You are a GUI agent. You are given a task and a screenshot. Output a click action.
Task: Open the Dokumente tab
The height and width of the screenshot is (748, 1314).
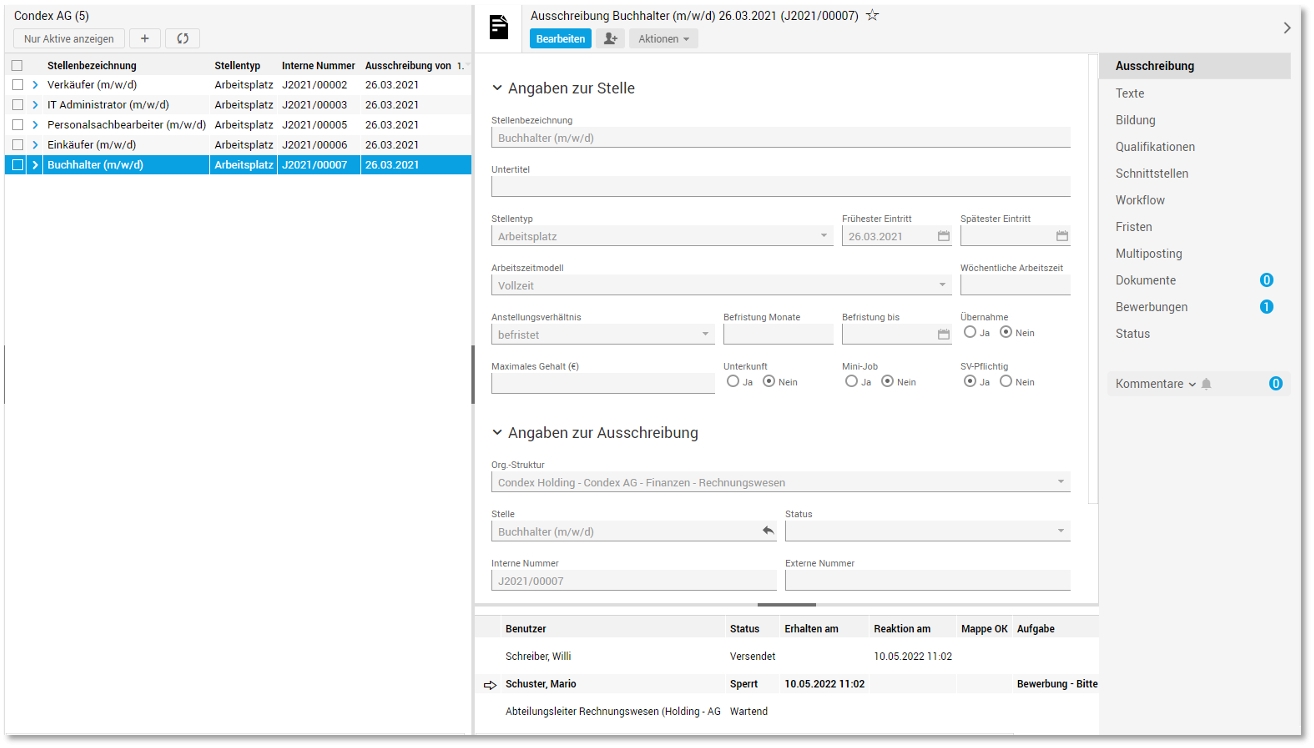coord(1146,281)
